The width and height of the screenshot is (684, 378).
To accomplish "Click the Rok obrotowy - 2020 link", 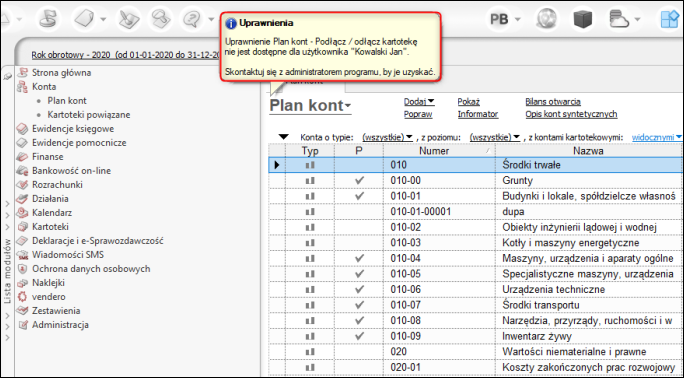I will tap(126, 55).
